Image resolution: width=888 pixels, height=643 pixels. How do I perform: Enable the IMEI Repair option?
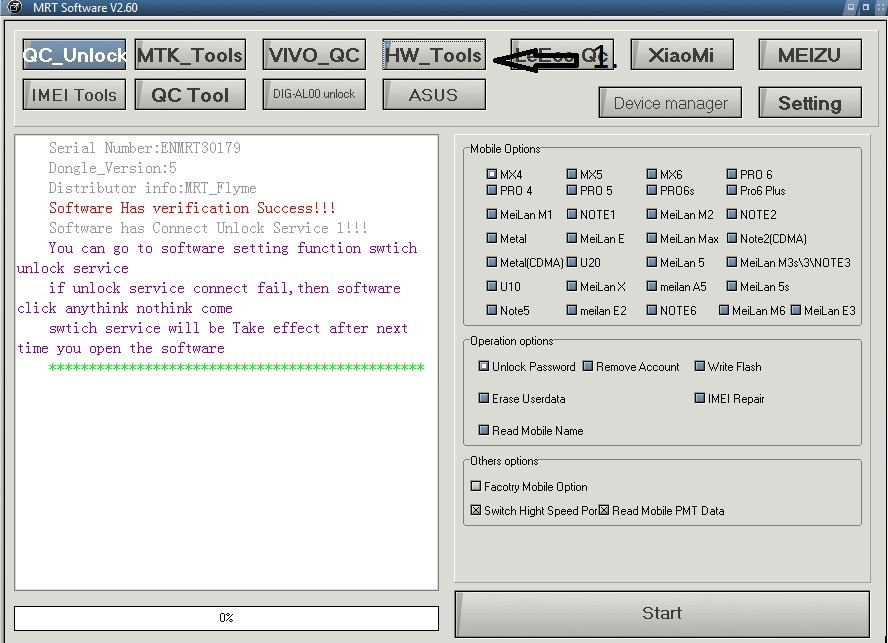coord(699,398)
